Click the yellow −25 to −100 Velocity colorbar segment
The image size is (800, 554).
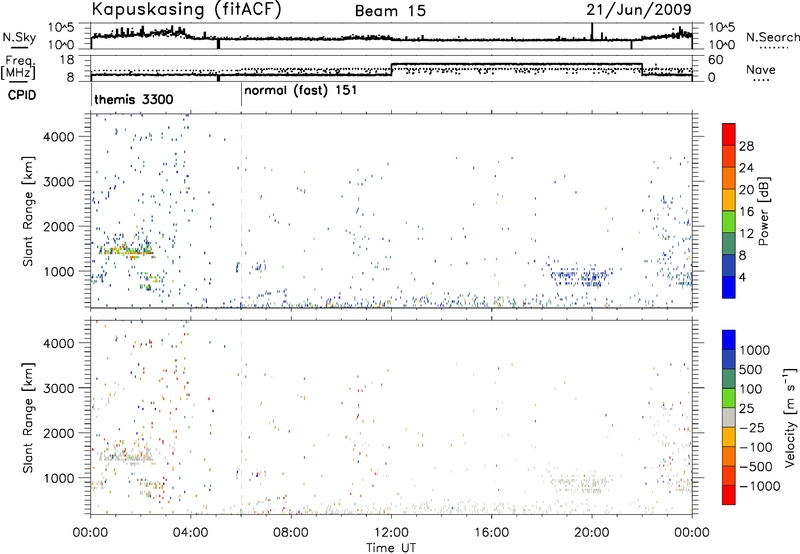[729, 436]
